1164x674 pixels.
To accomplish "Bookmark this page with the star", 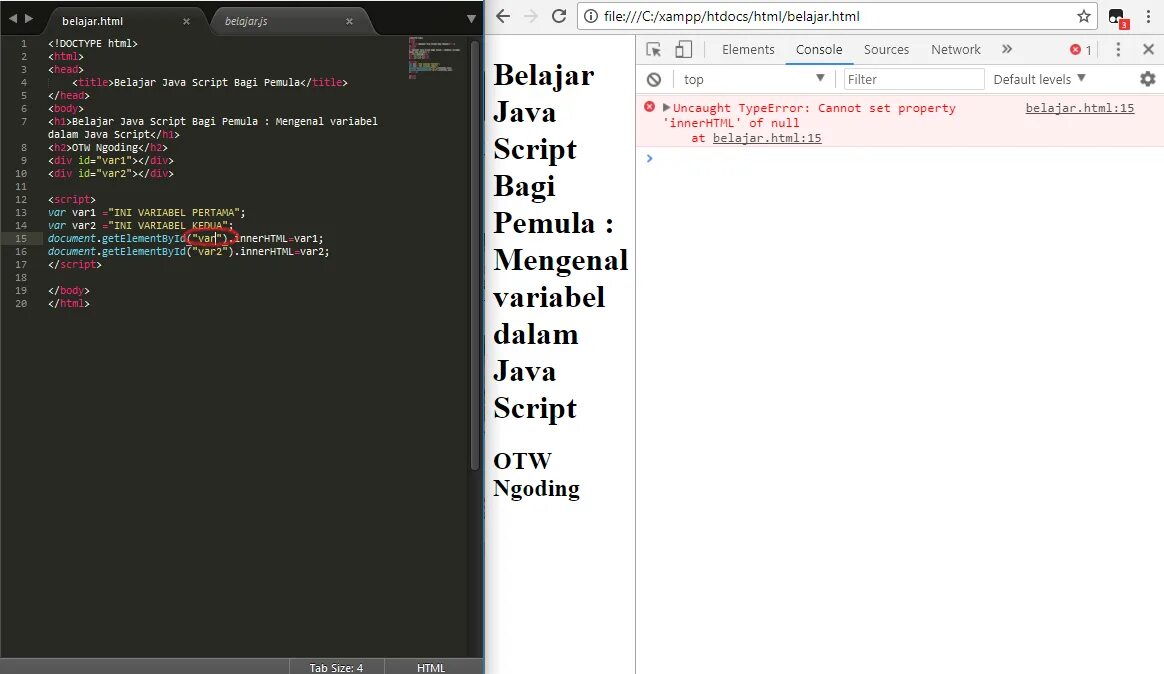I will point(1084,16).
